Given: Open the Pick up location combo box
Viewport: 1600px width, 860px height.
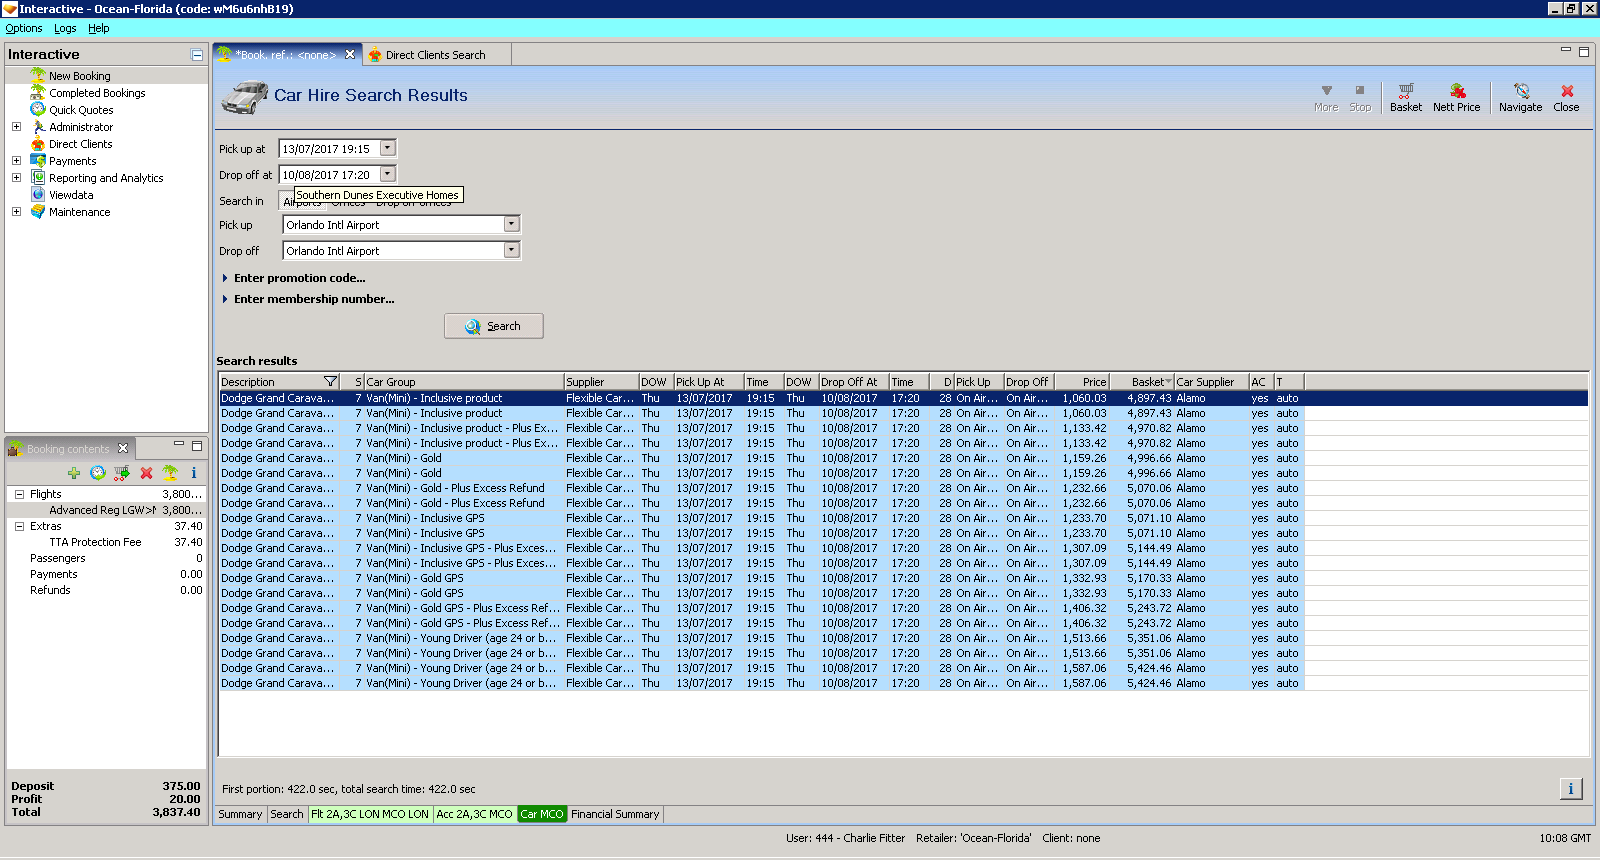Looking at the screenshot, I should click(x=511, y=225).
